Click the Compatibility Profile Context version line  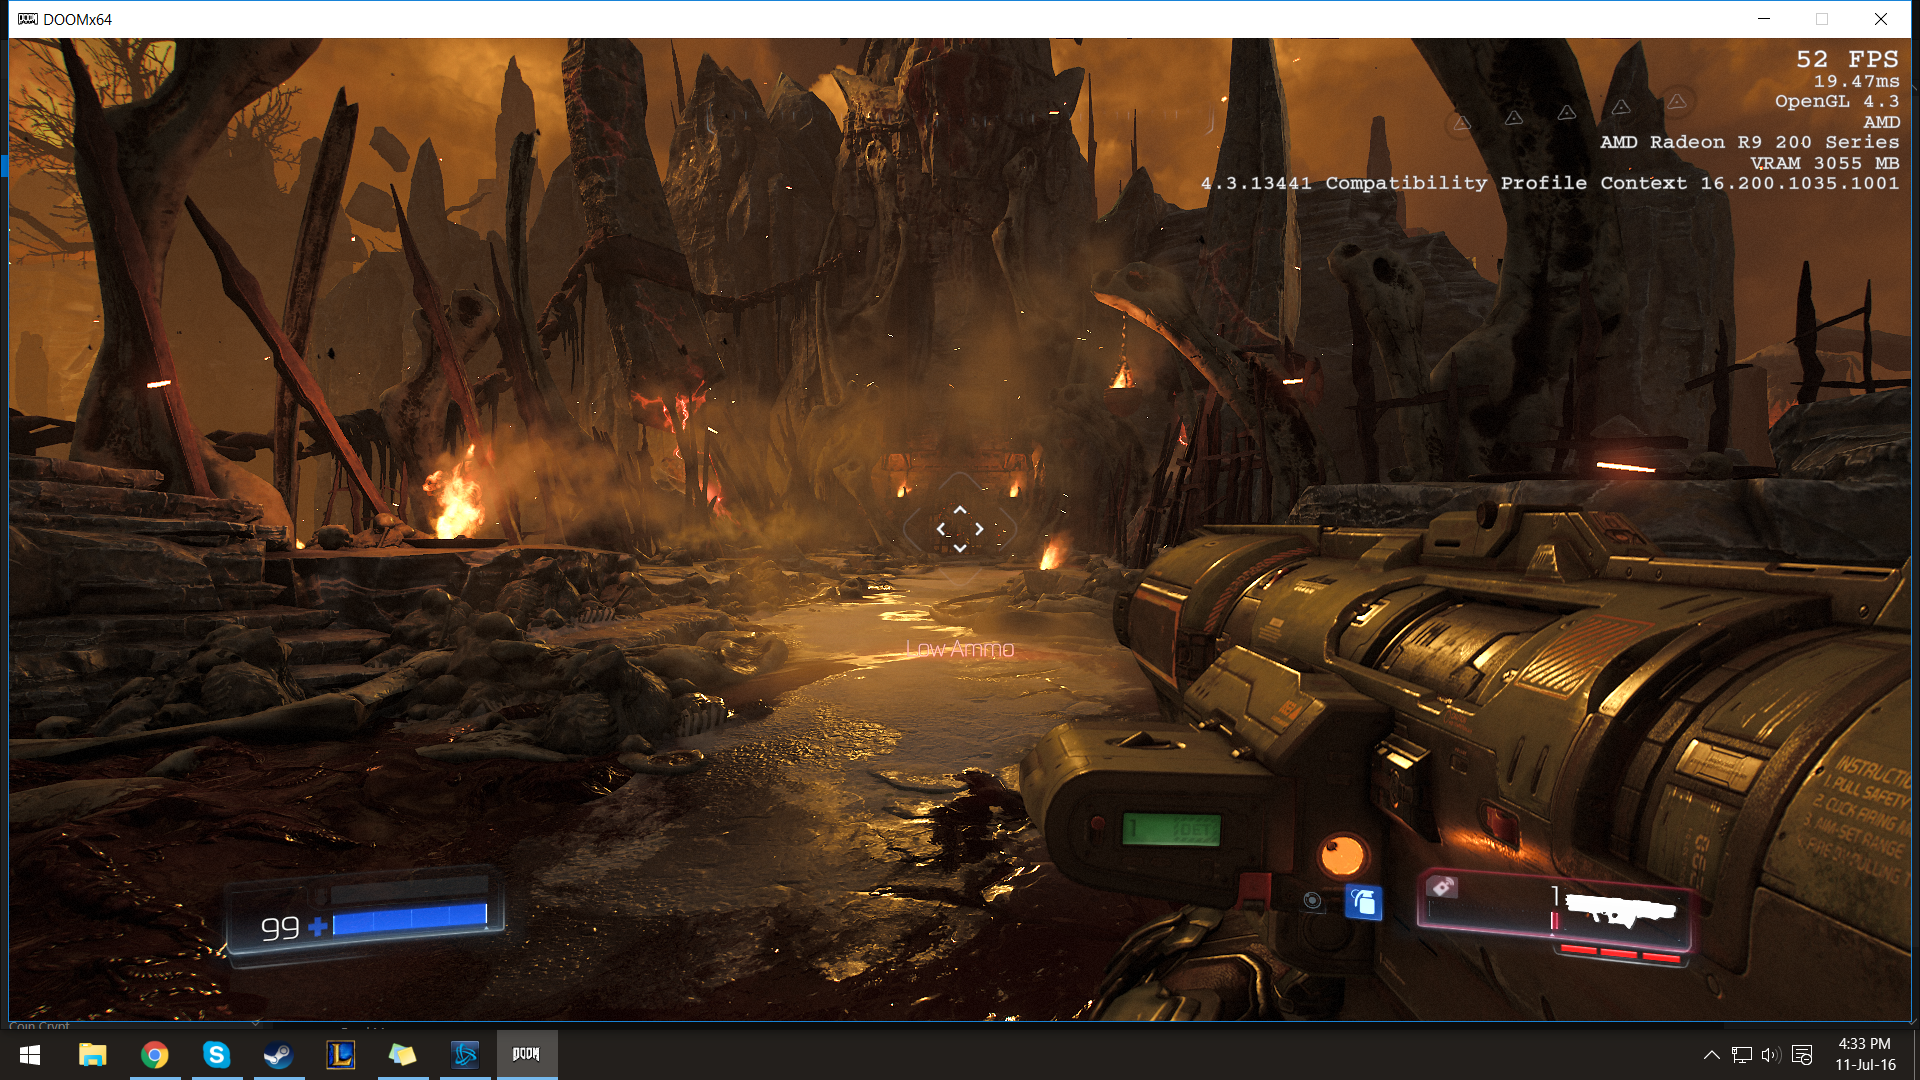pos(1550,183)
